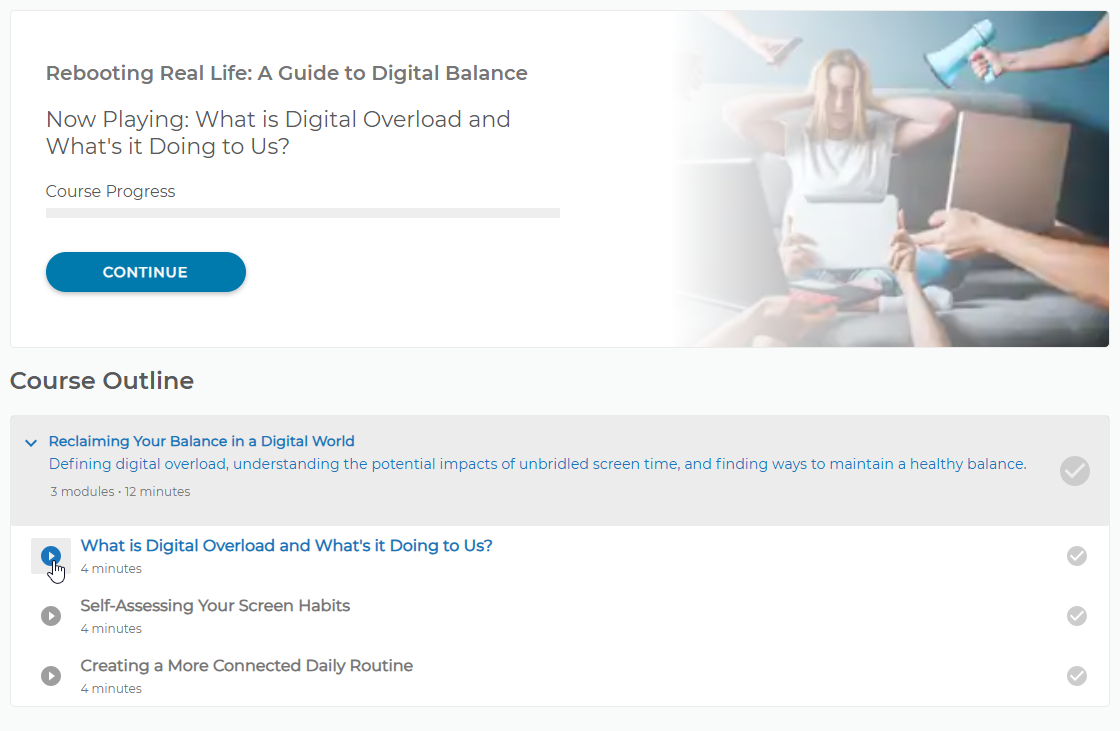
Task: Open the Creating a More Connected Daily Routine title
Action: (x=246, y=665)
